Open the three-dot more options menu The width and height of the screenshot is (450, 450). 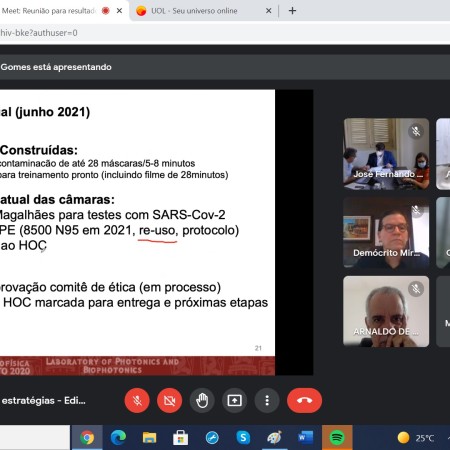pyautogui.click(x=267, y=400)
